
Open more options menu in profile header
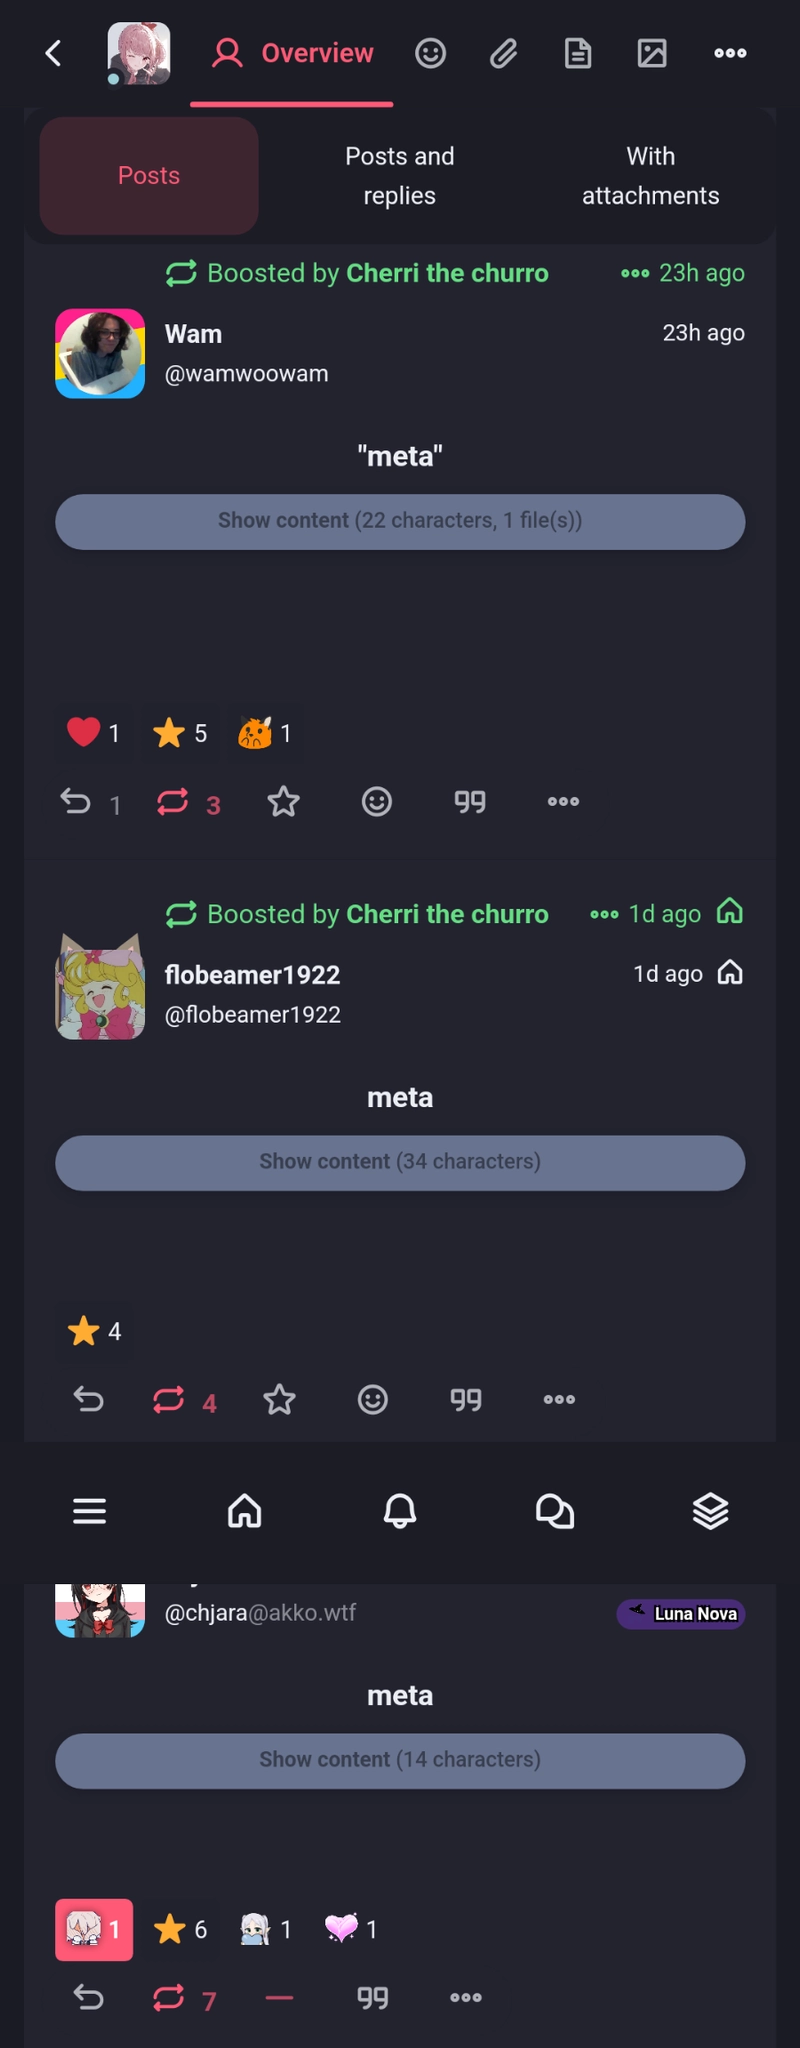pyautogui.click(x=730, y=53)
